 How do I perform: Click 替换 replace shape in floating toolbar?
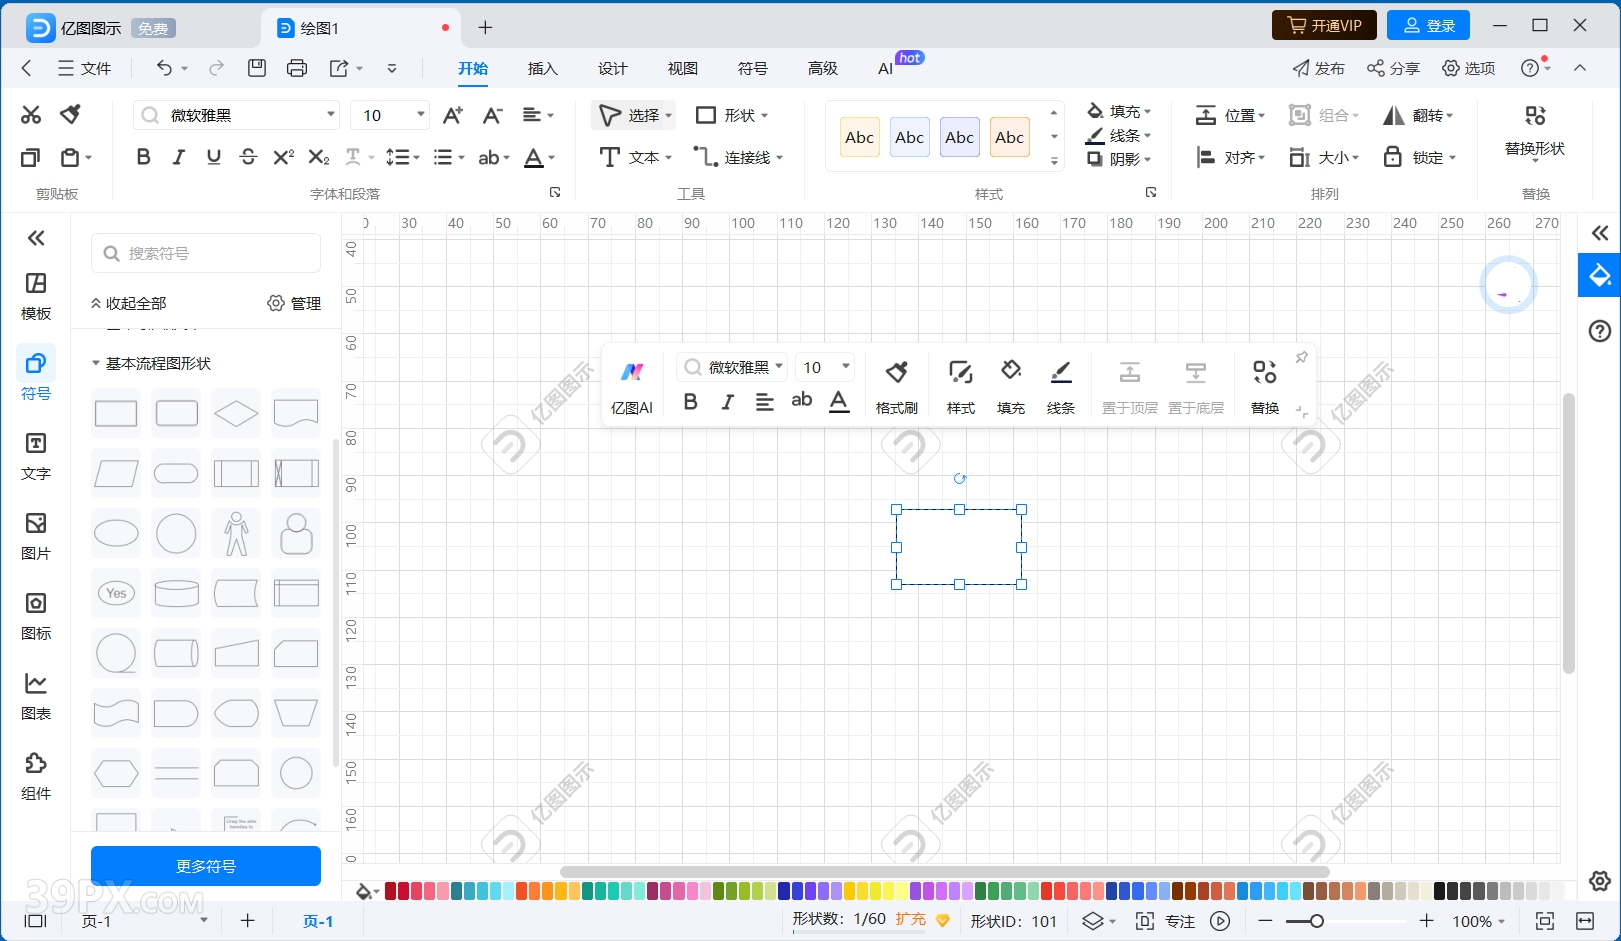tap(1265, 388)
